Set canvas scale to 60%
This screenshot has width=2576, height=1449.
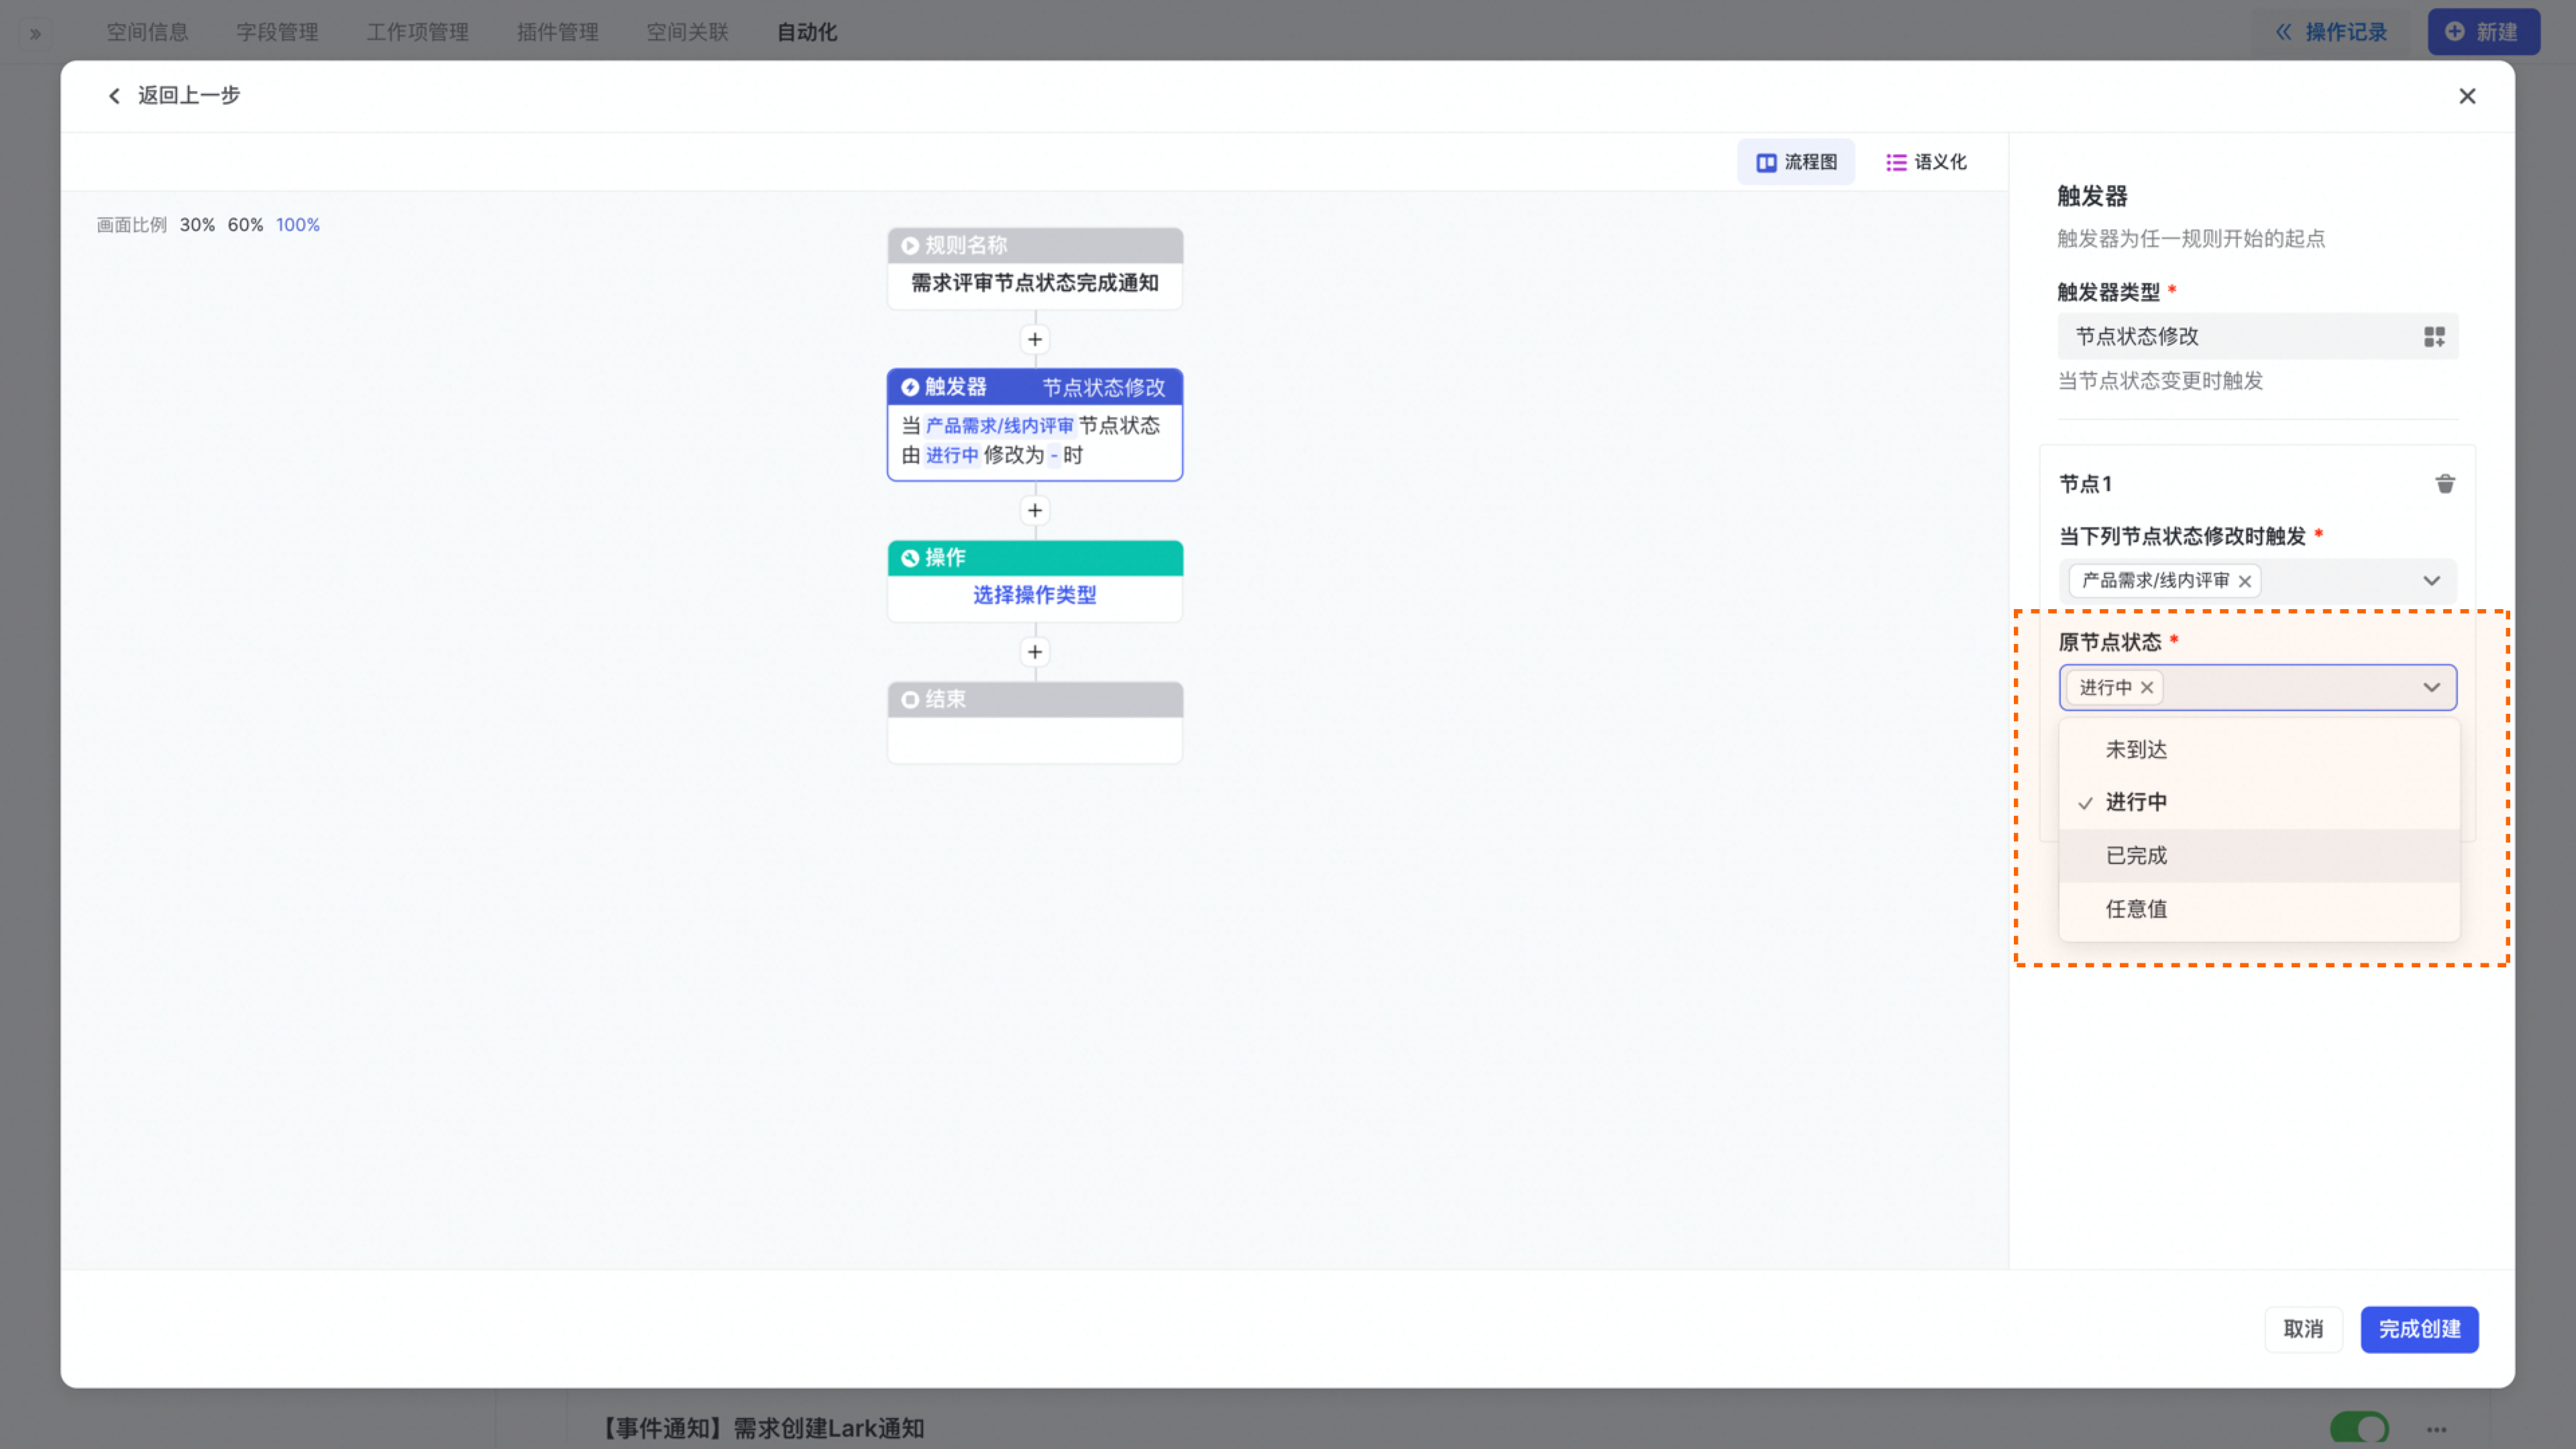(245, 225)
